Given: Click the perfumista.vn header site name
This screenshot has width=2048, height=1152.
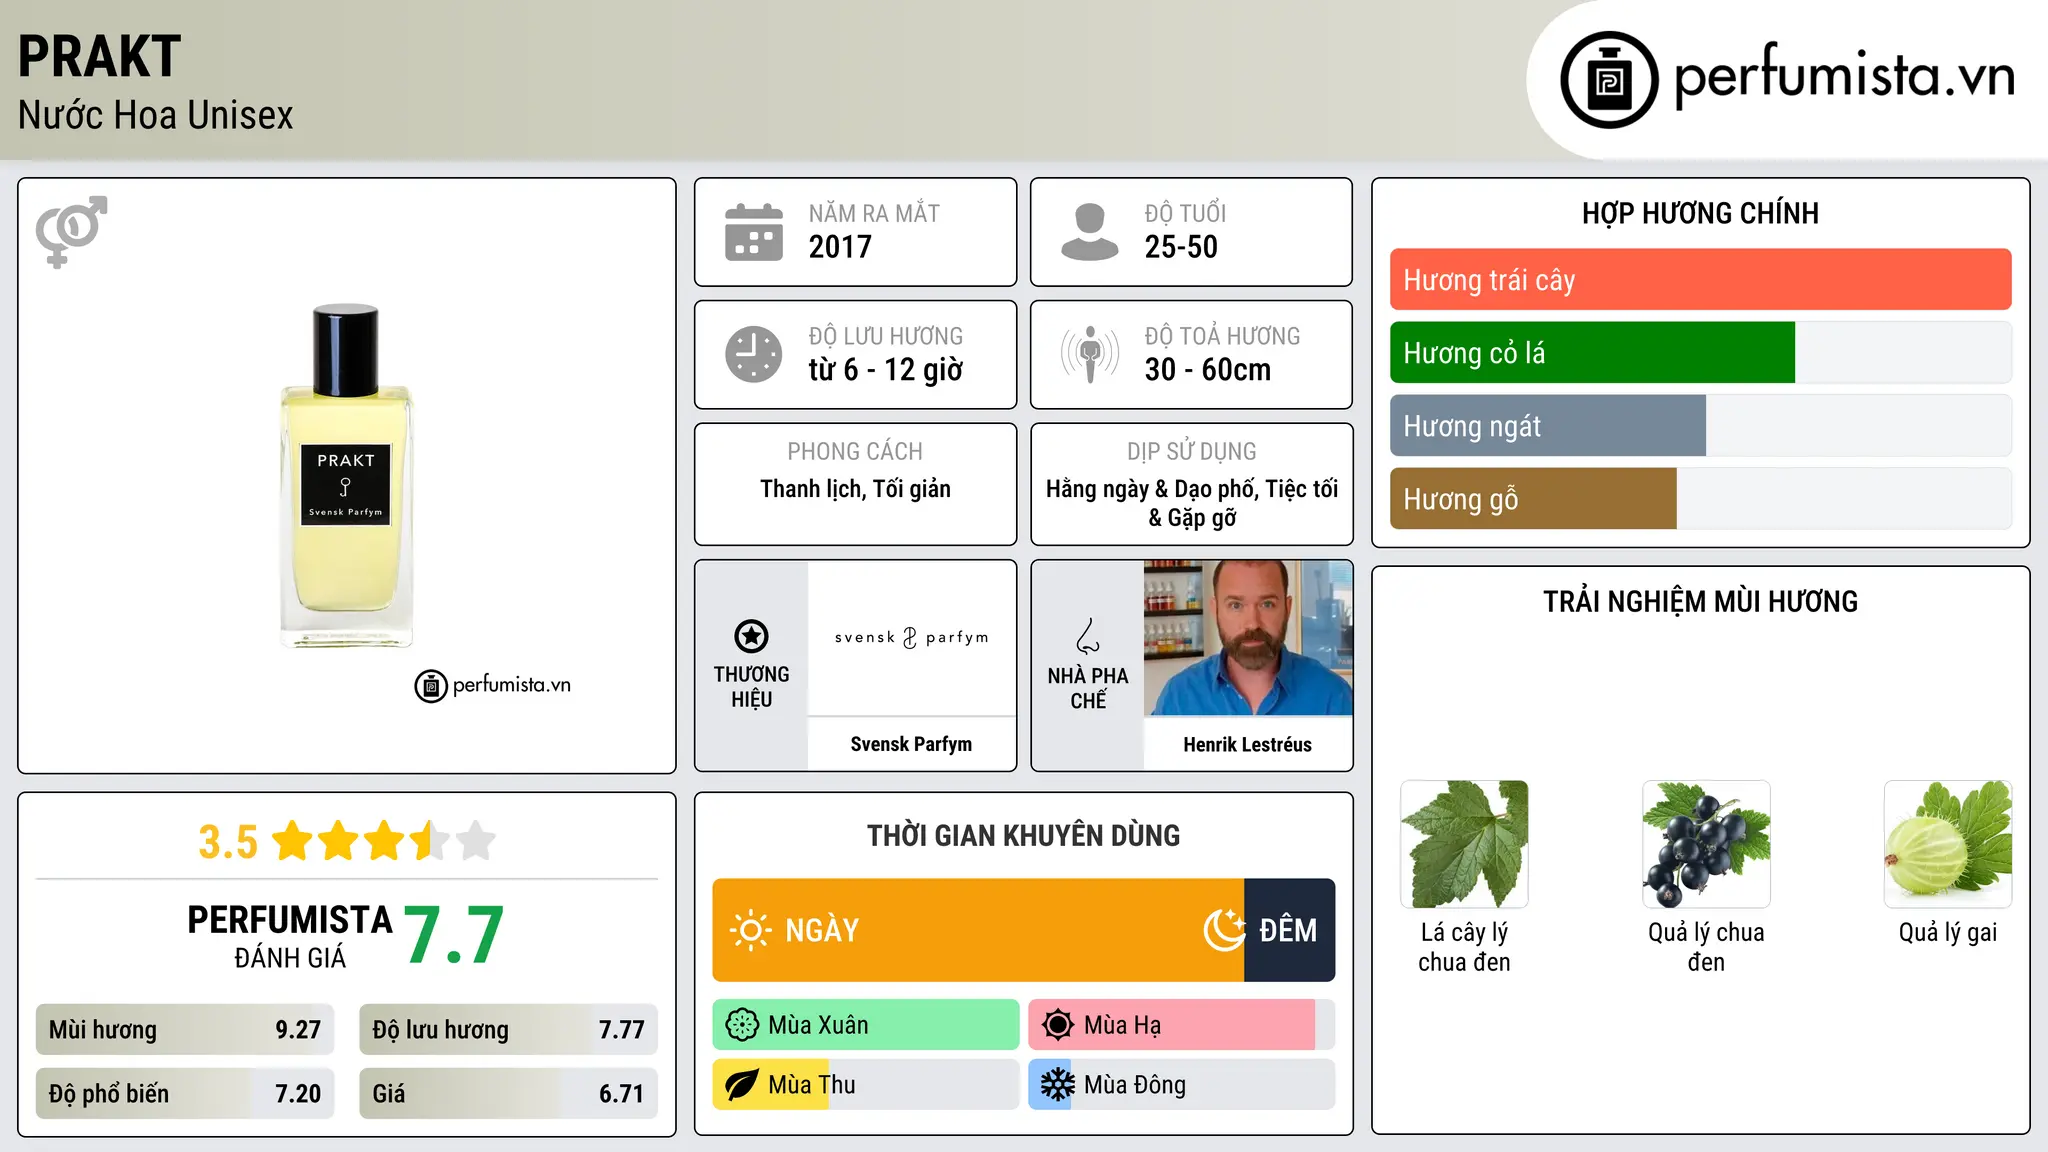Looking at the screenshot, I should [x=1844, y=75].
